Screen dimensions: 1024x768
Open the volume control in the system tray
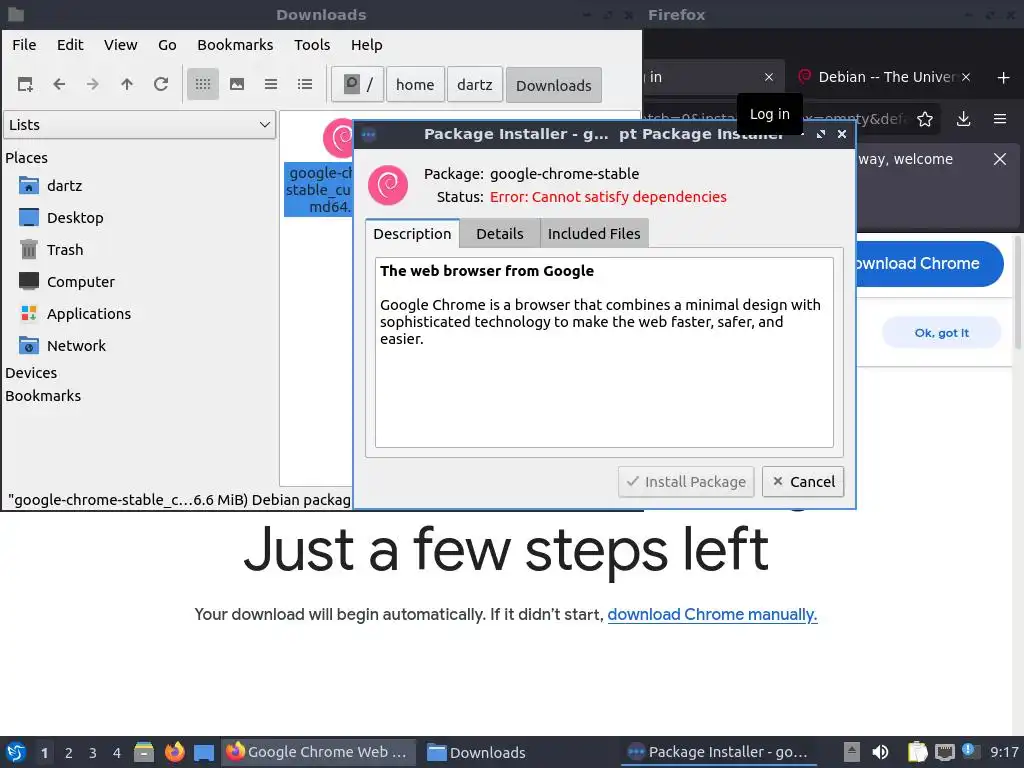click(880, 752)
